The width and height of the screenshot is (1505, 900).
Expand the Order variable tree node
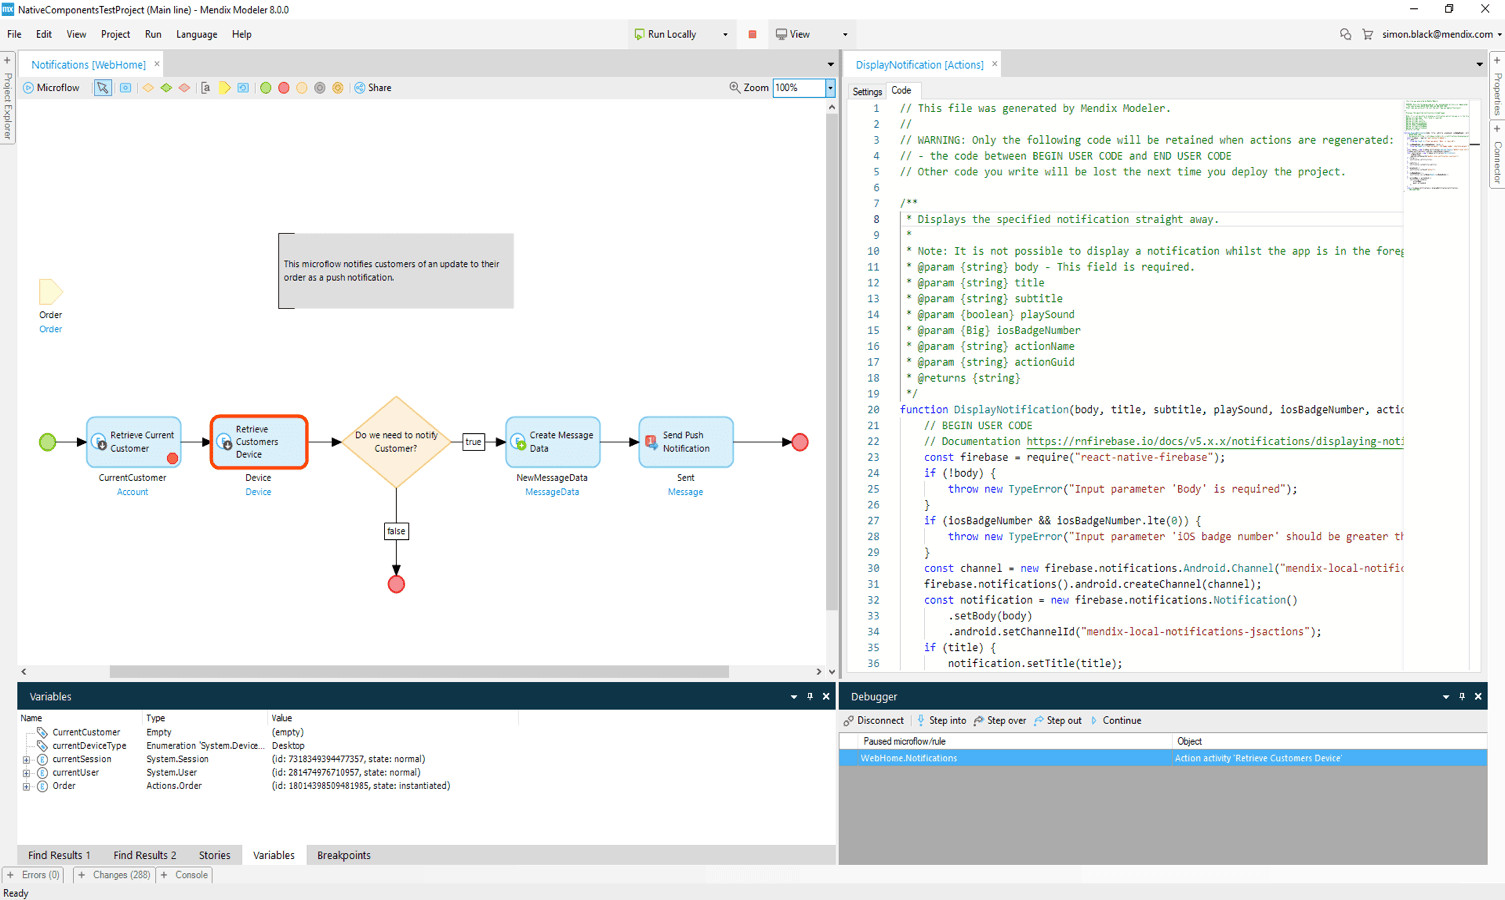pos(26,787)
